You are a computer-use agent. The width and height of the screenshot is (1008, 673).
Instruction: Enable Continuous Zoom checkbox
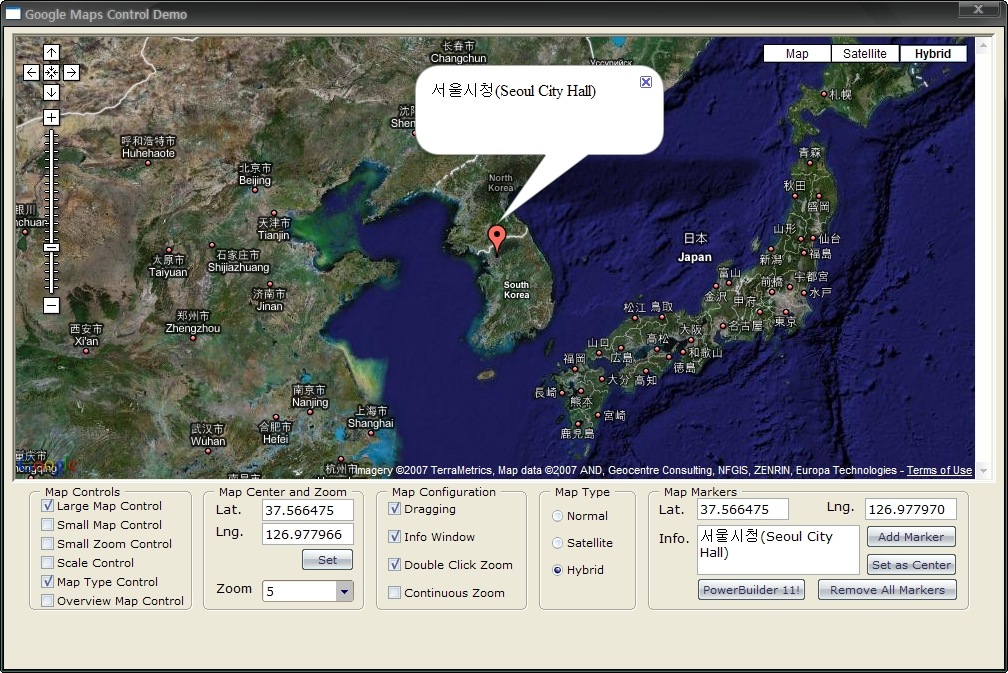(395, 593)
